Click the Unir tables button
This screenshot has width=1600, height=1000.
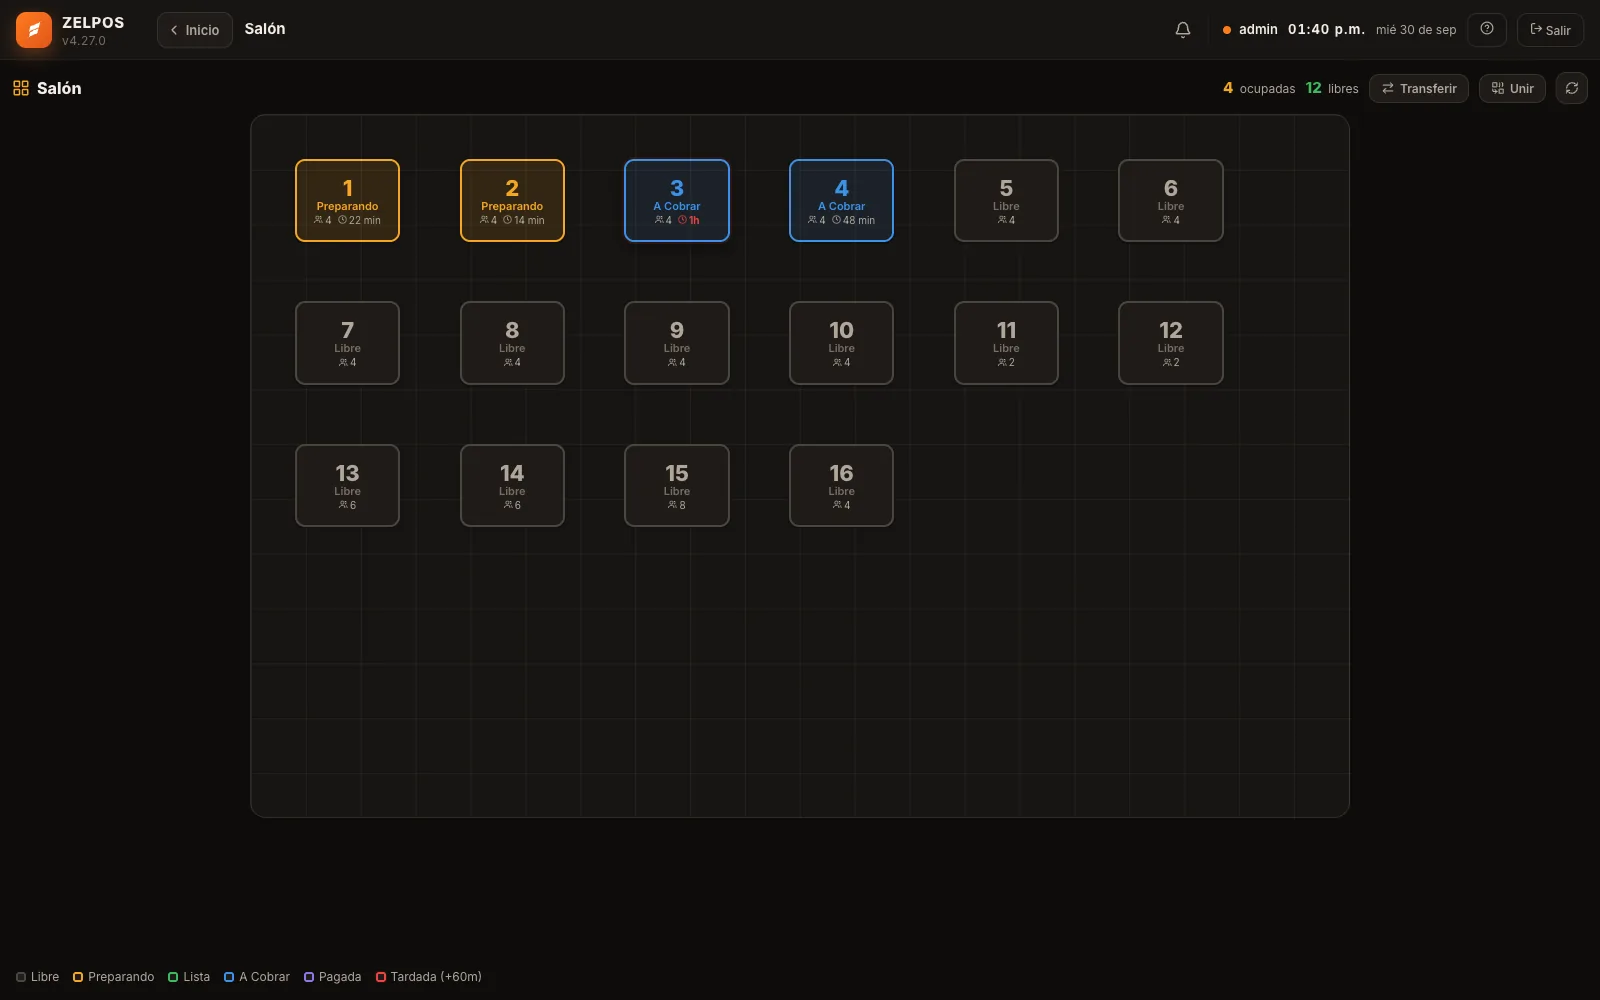[x=1512, y=88]
